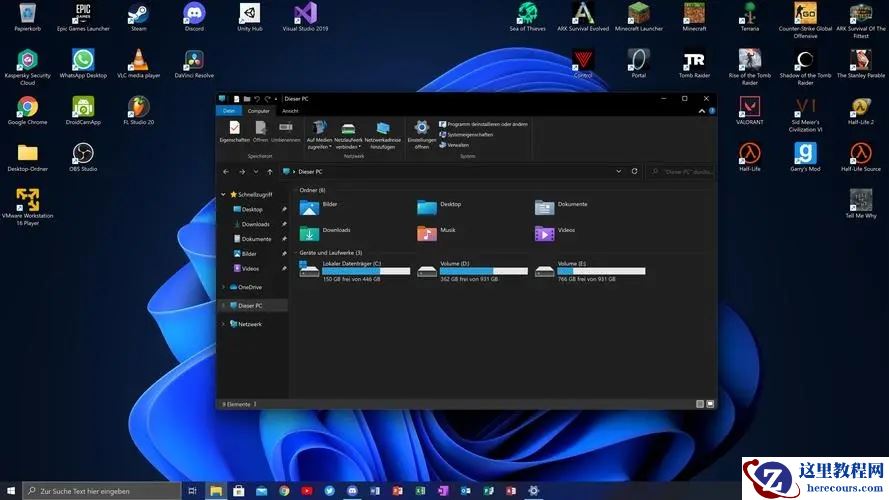Select Bilder in navigation sidebar
Screen dimensions: 889x500
coord(249,253)
